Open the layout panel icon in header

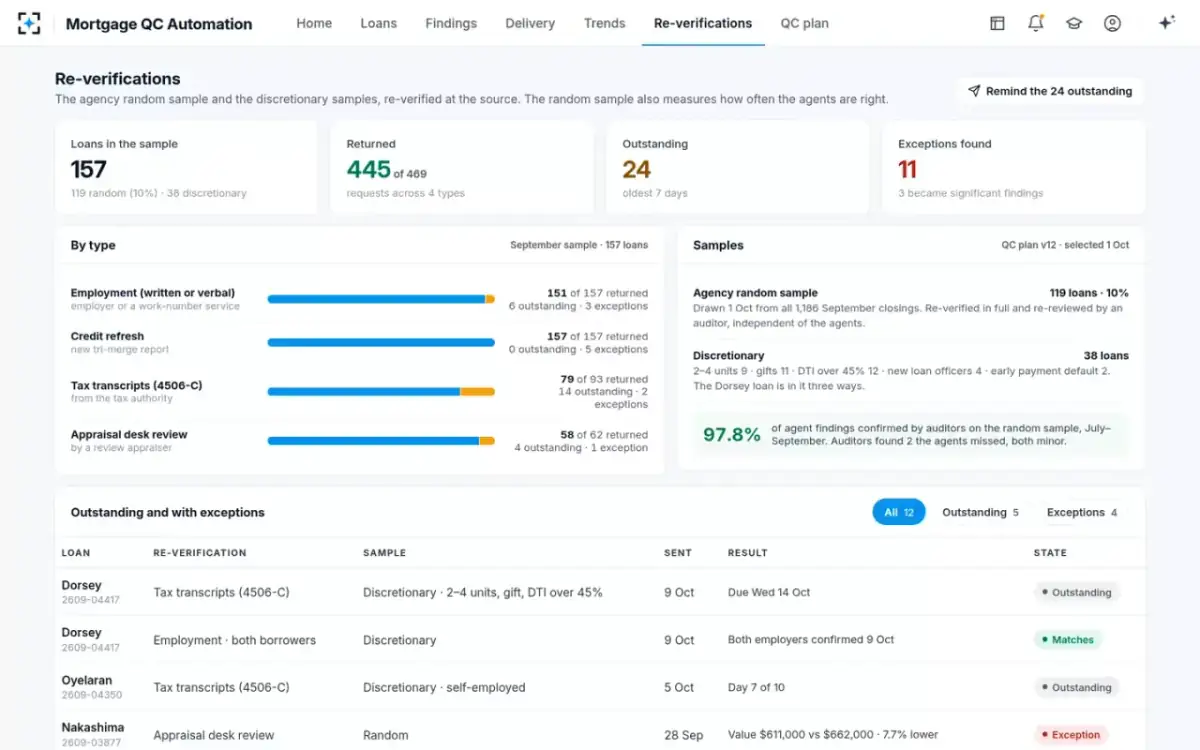pyautogui.click(x=997, y=23)
